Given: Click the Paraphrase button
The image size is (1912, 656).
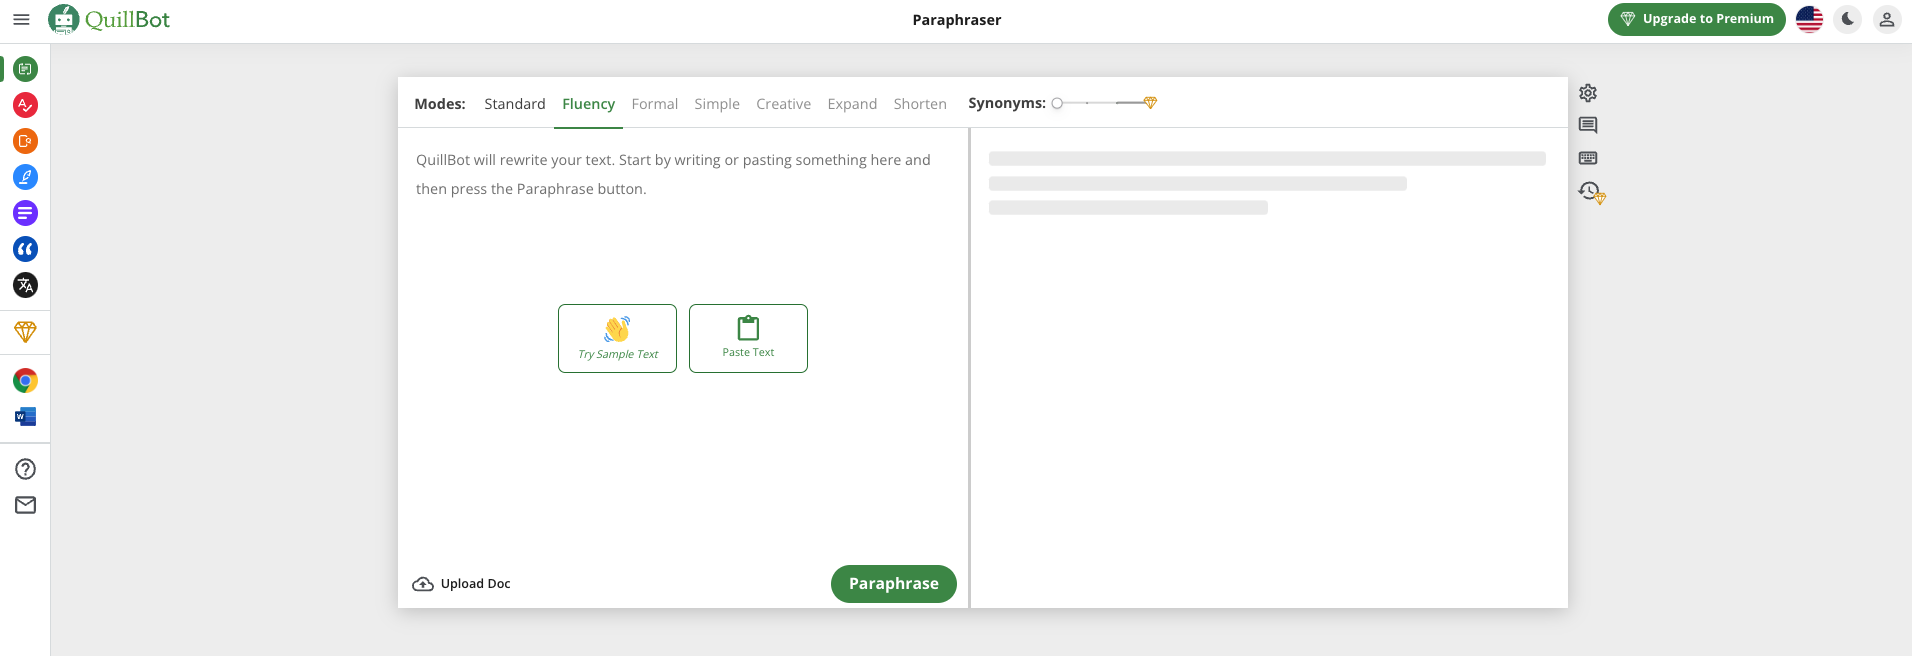Looking at the screenshot, I should (894, 584).
